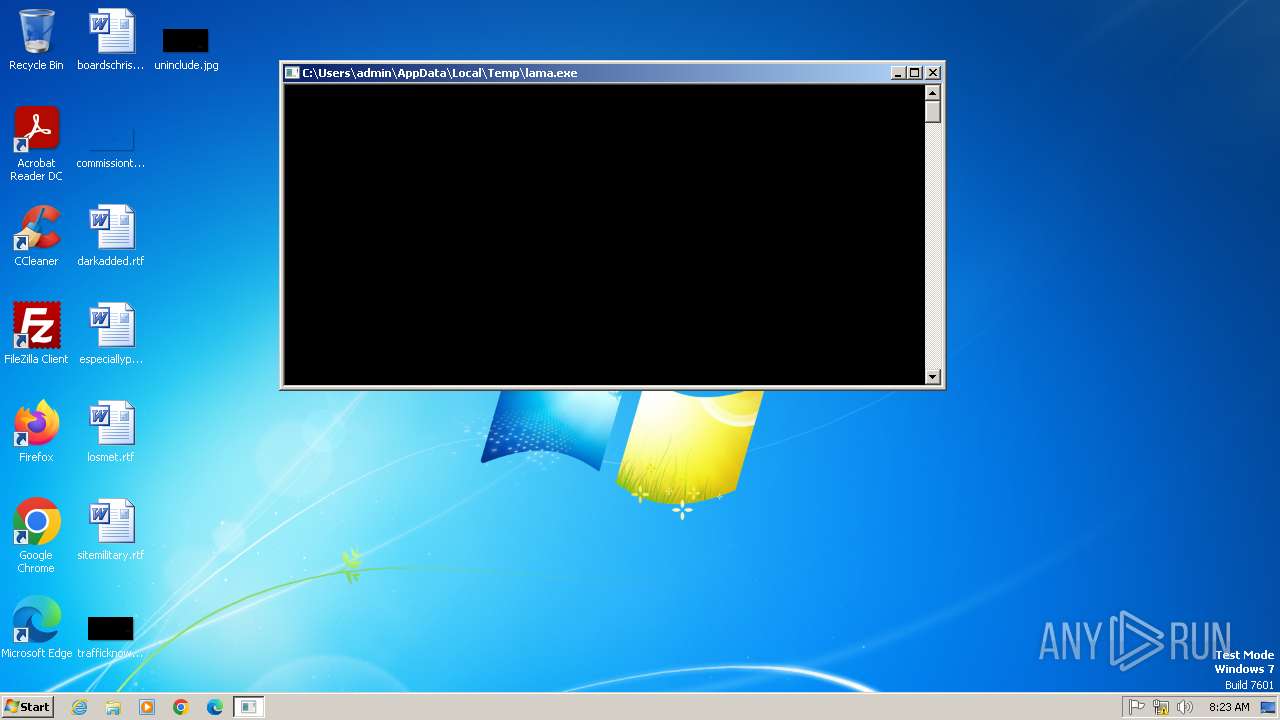Click Show desktop button in tray corner

[1269, 707]
